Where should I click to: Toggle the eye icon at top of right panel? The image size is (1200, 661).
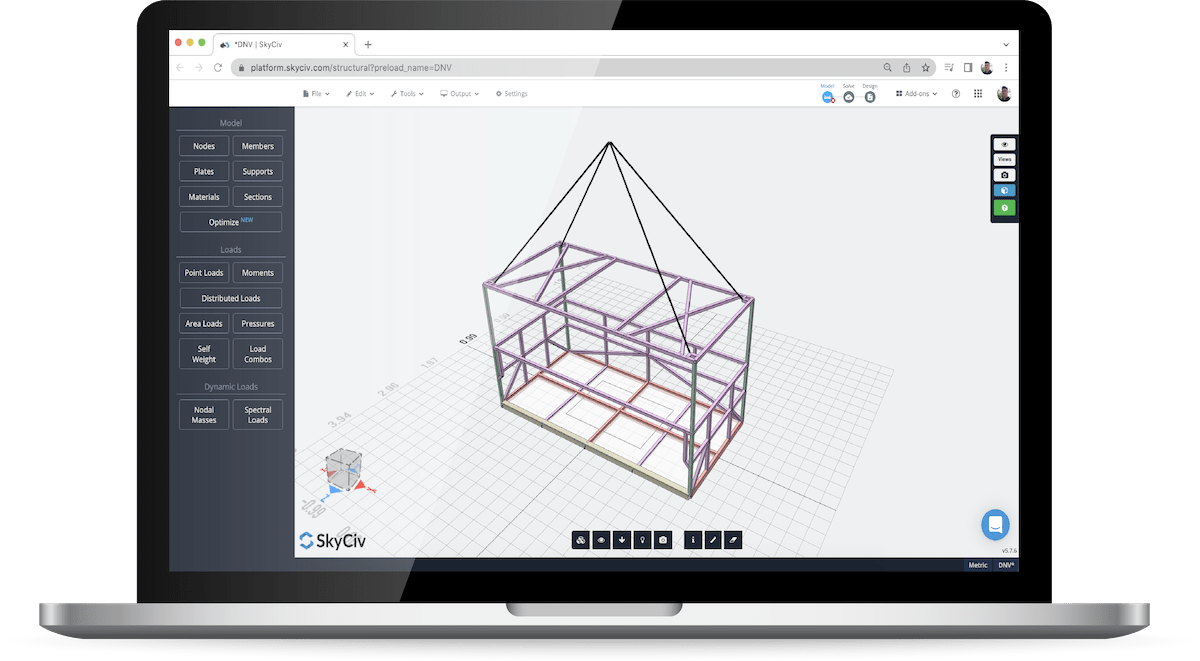pos(1003,143)
